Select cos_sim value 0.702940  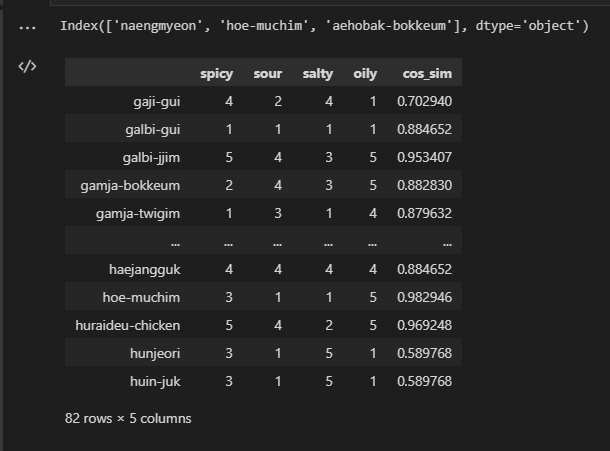click(424, 101)
